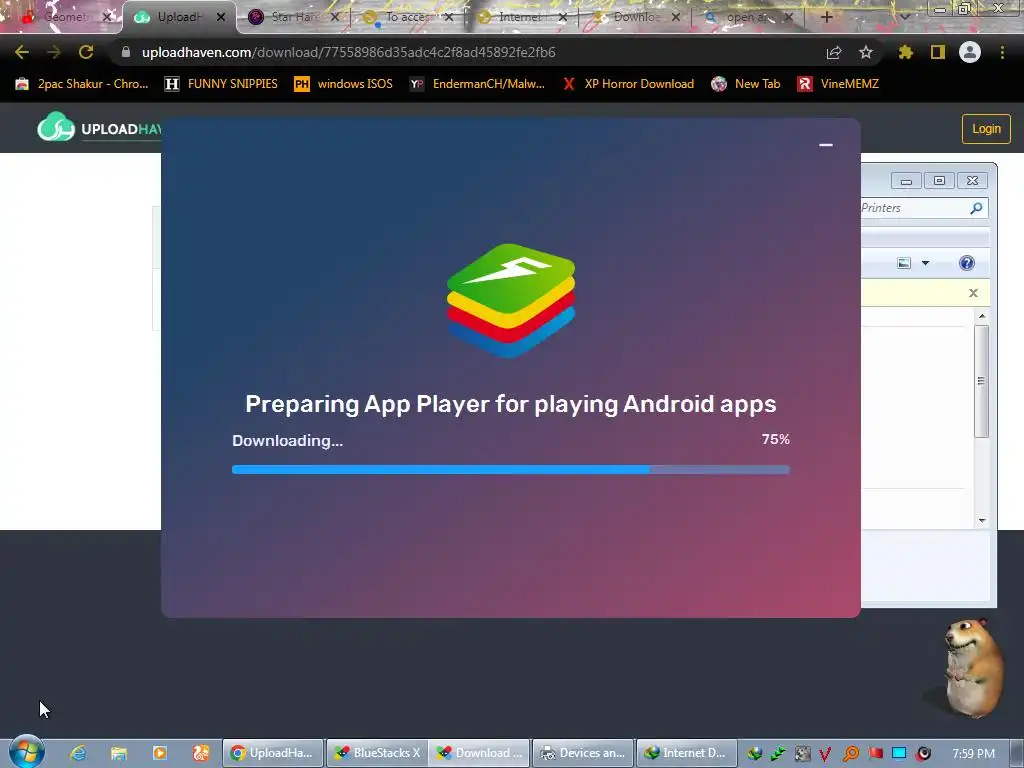Open the Chrome three-dot menu
Viewport: 1024px width, 768px height.
(x=1002, y=52)
